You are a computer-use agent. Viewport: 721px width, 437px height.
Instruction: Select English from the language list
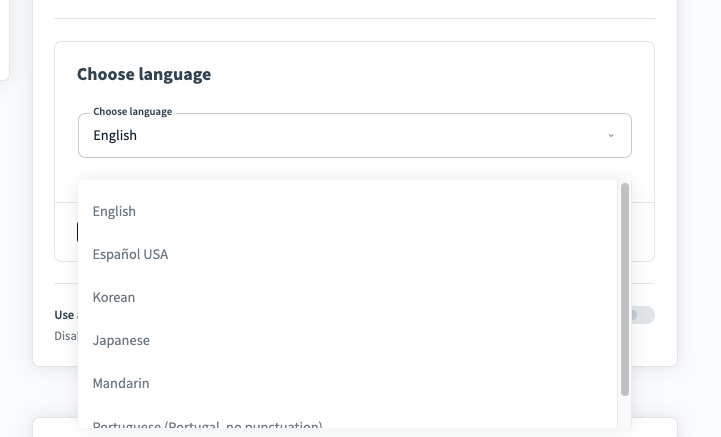tap(114, 212)
